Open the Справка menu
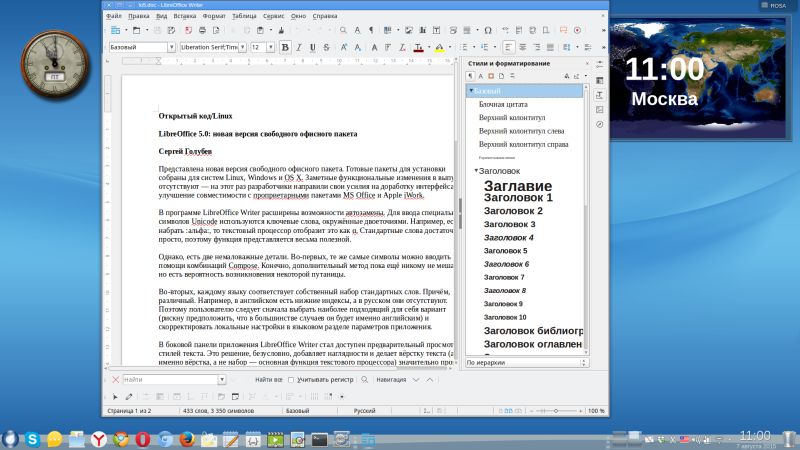 pyautogui.click(x=324, y=16)
